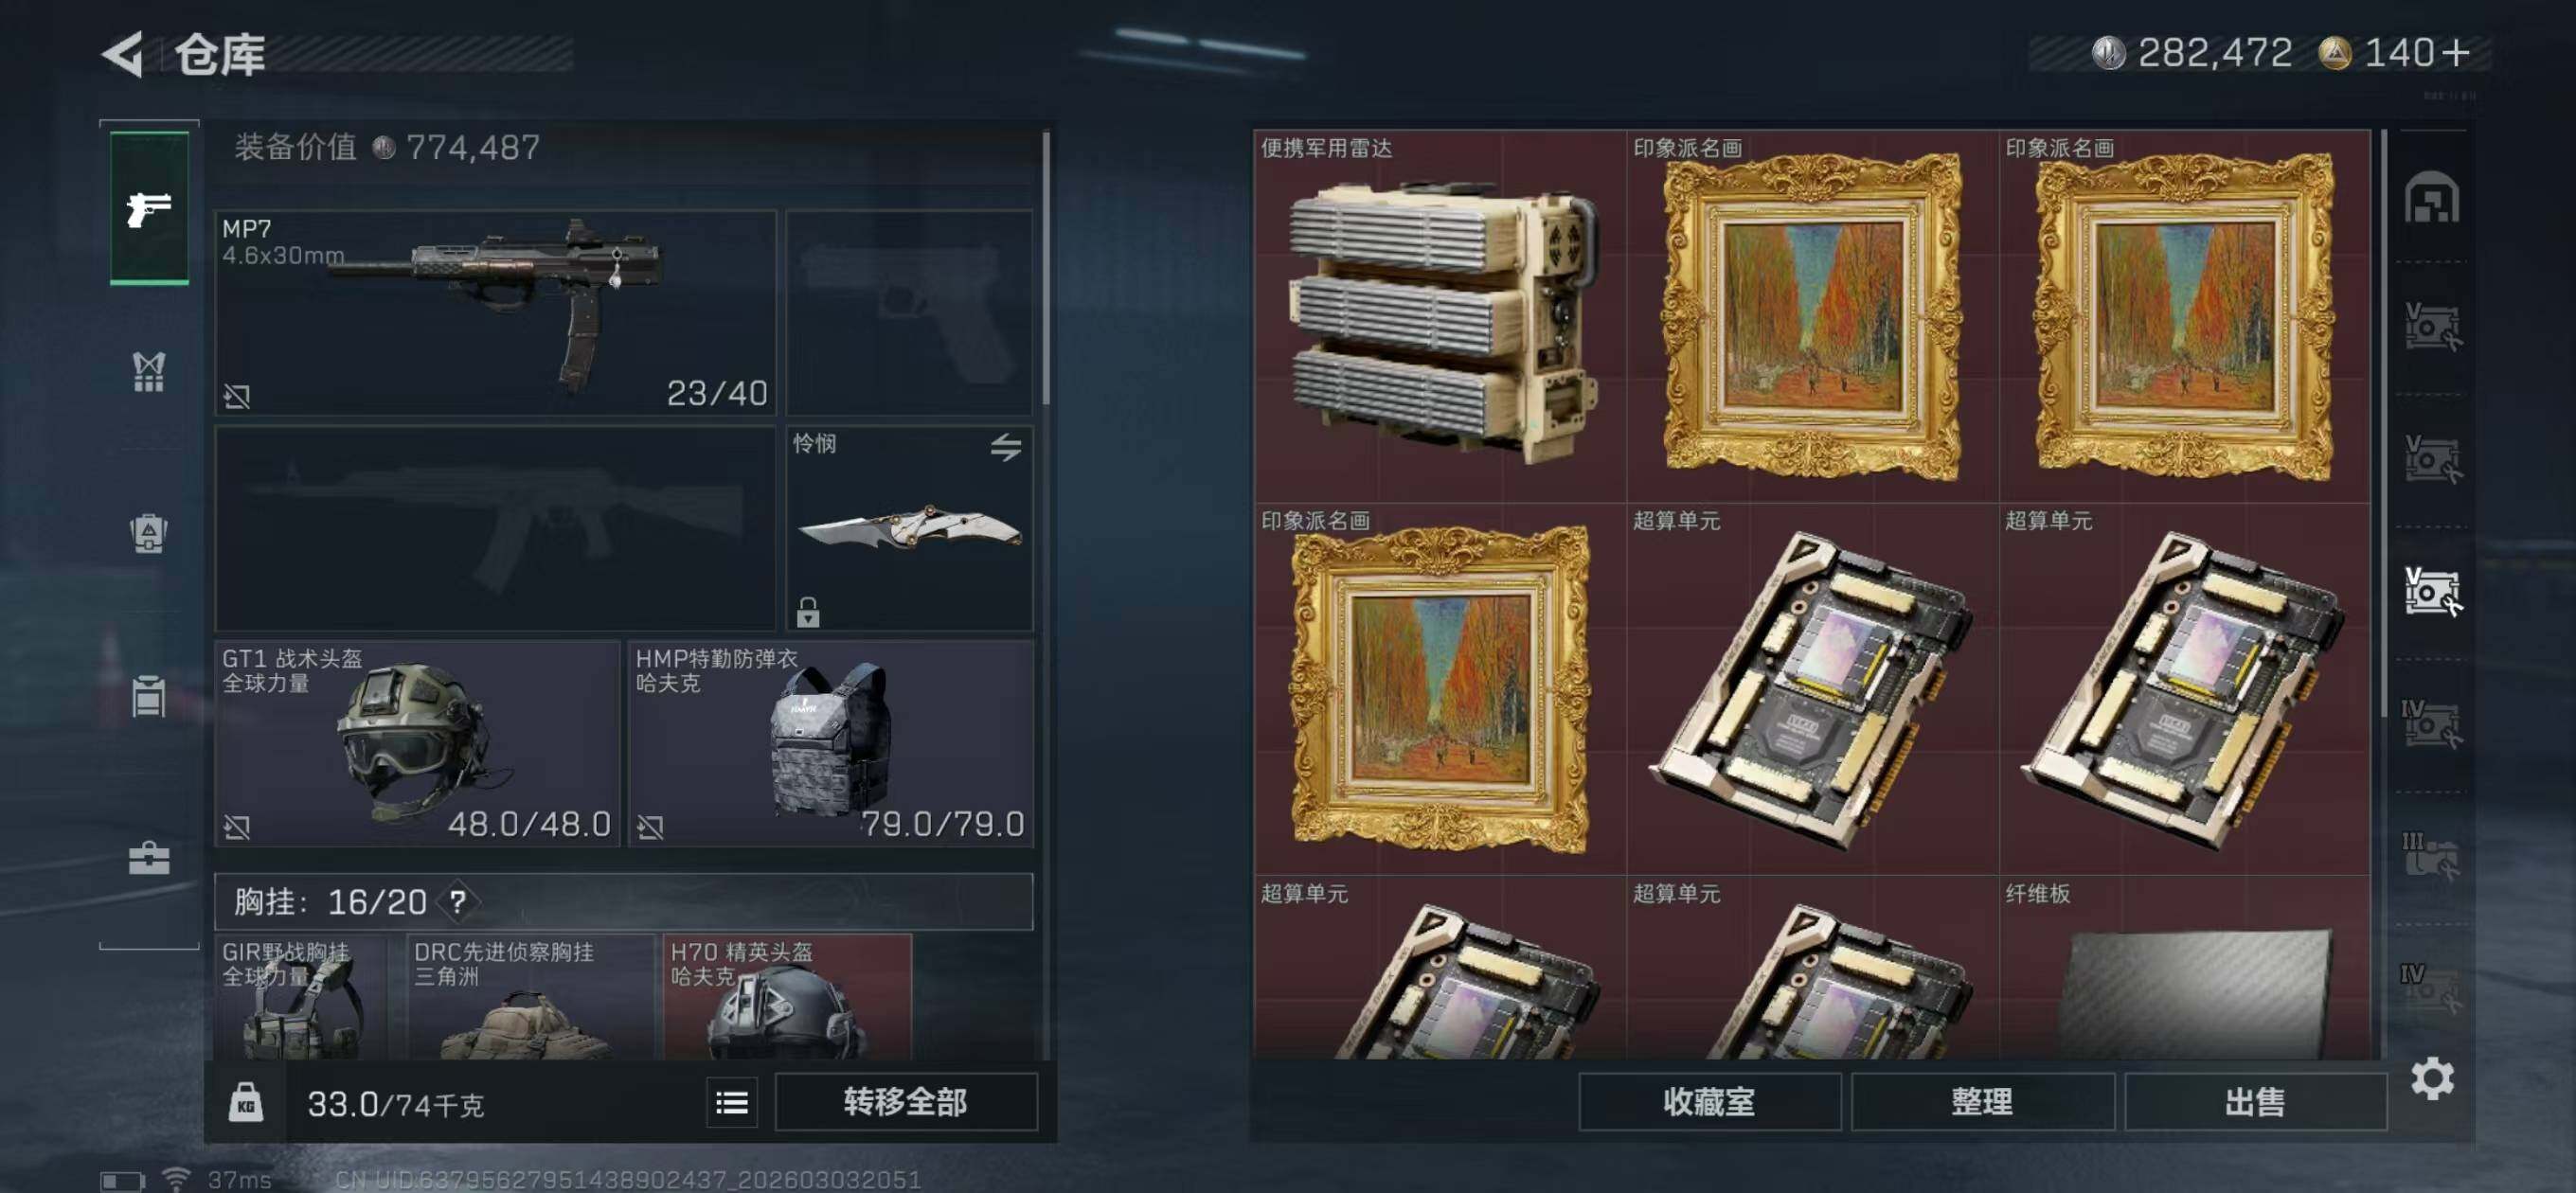
Task: Select the warehouse home storage tab icon
Action: pyautogui.click(x=2432, y=197)
